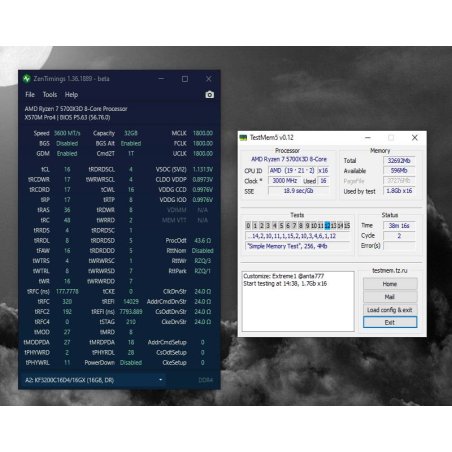
Task: Close the TestMem5 window
Action: coord(415,138)
